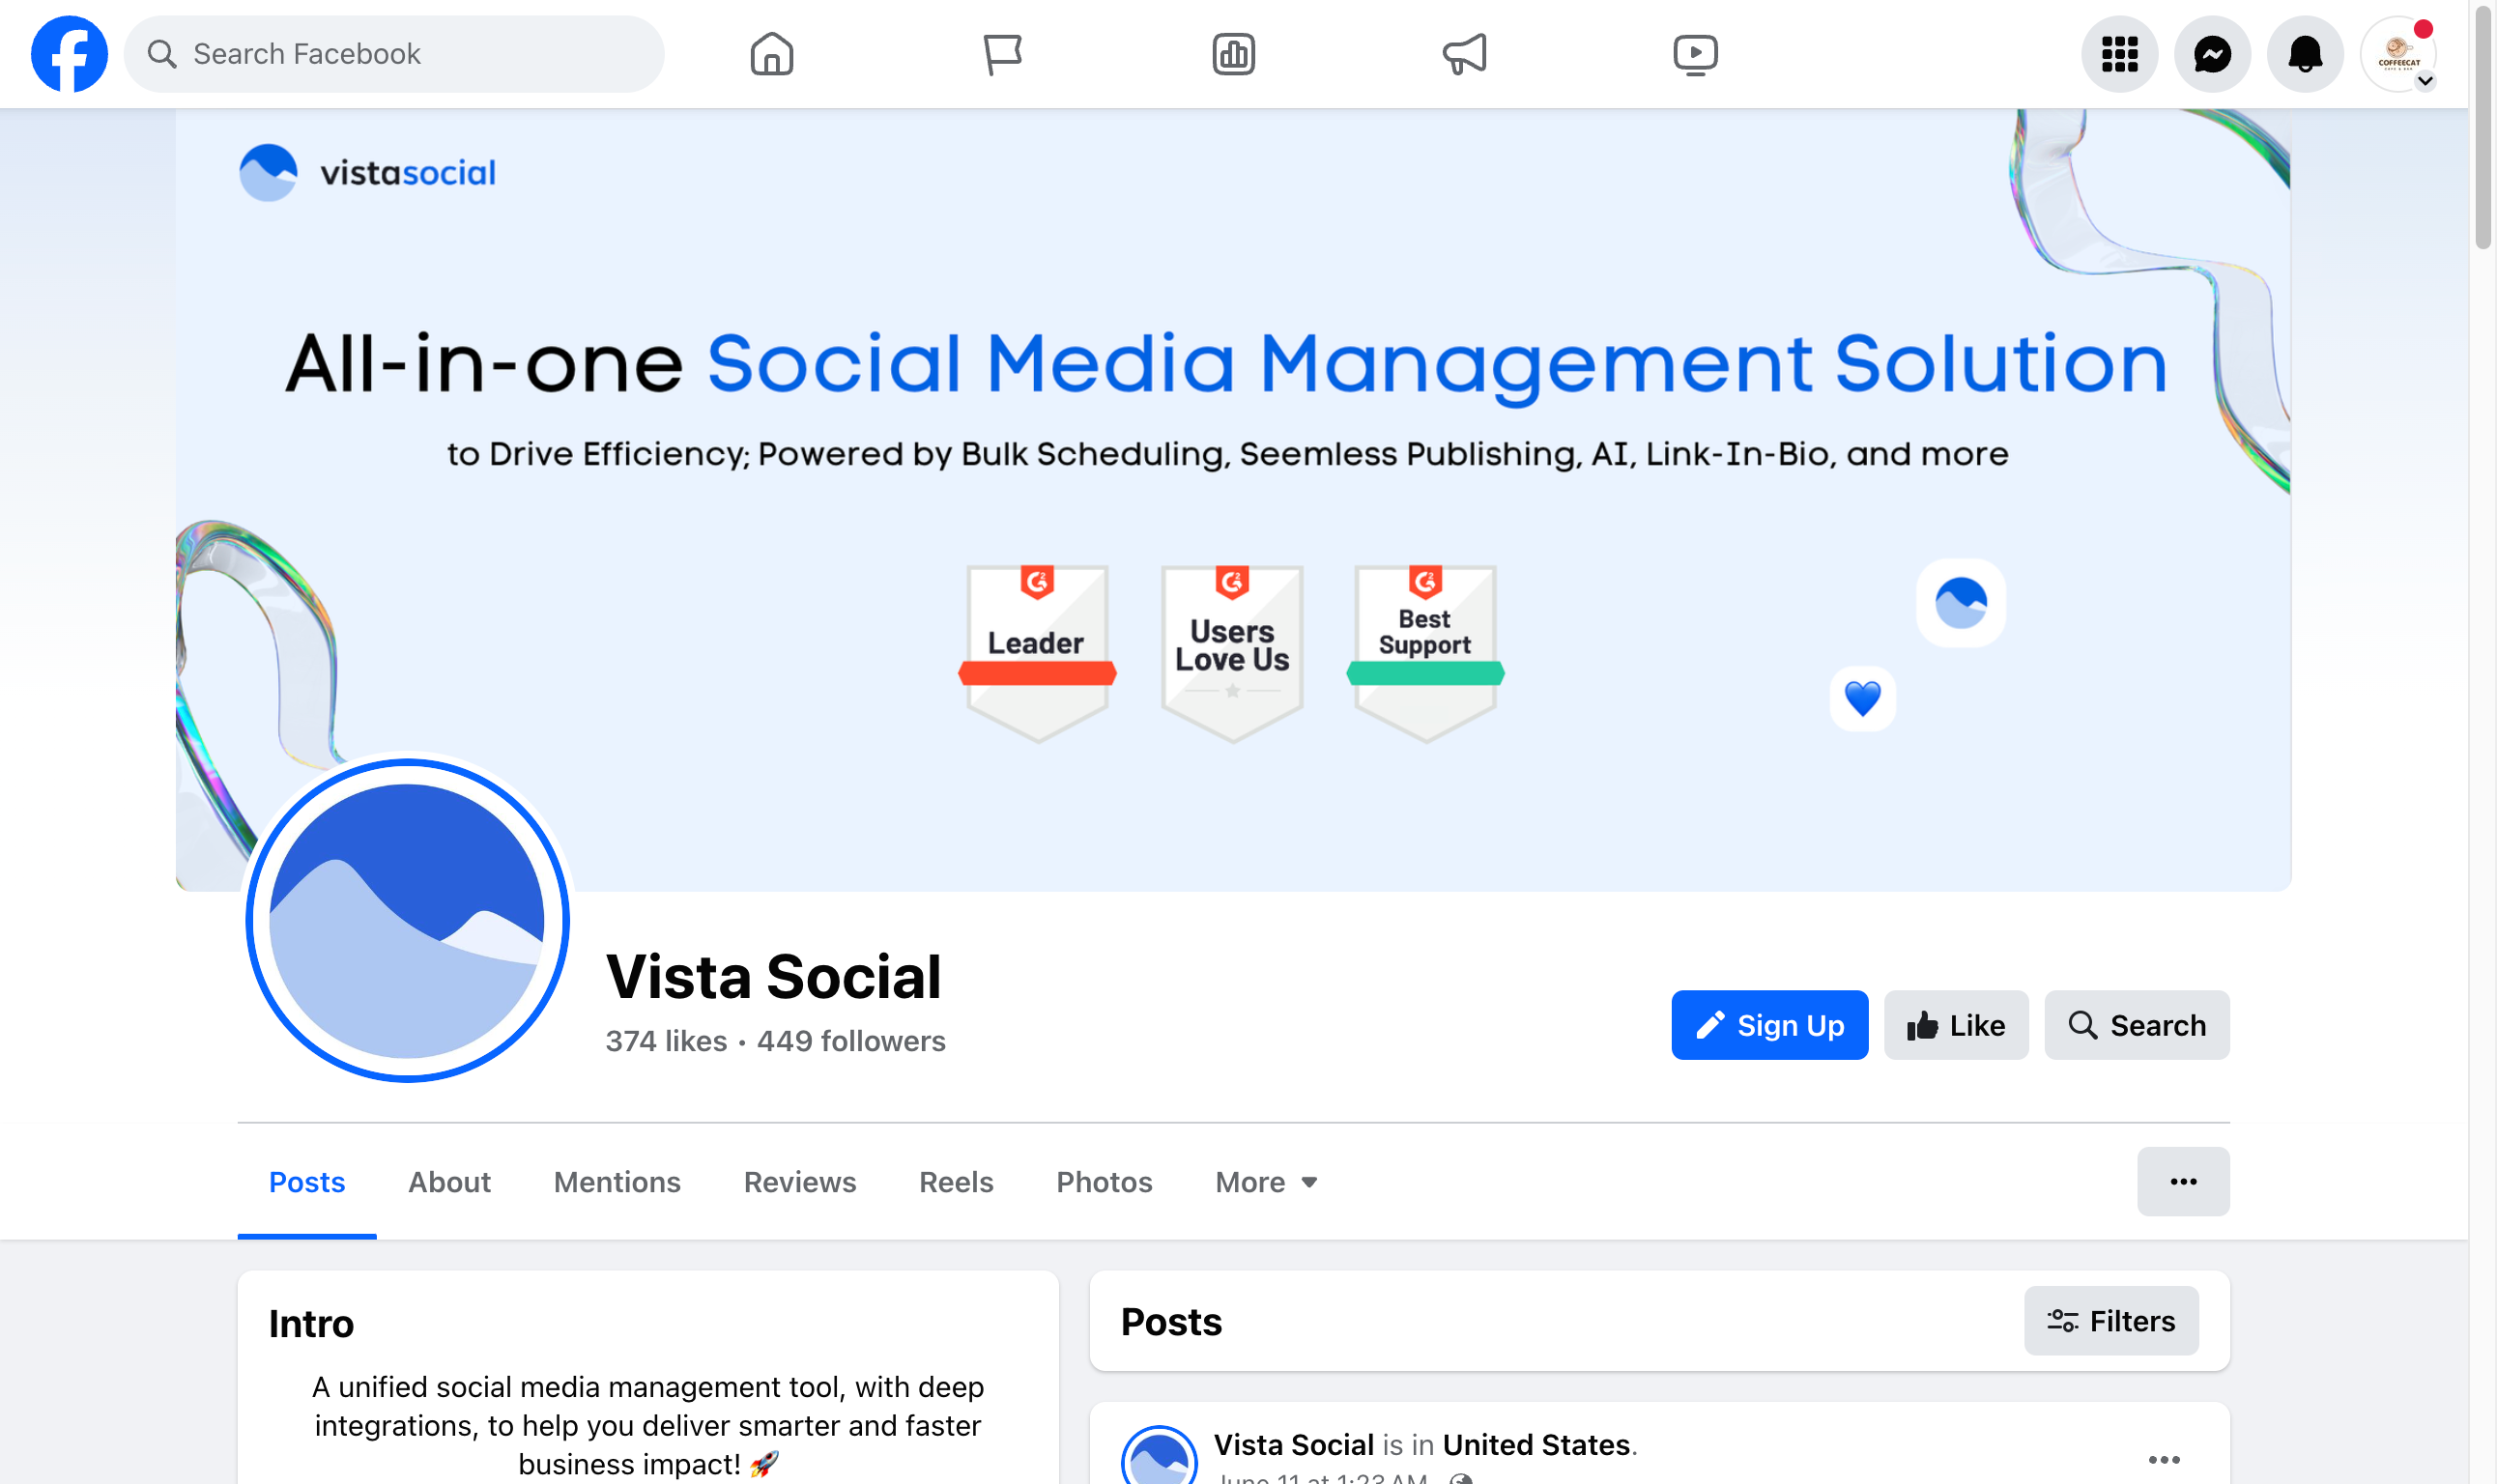
Task: Like the Vista Social page
Action: coord(1955,1025)
